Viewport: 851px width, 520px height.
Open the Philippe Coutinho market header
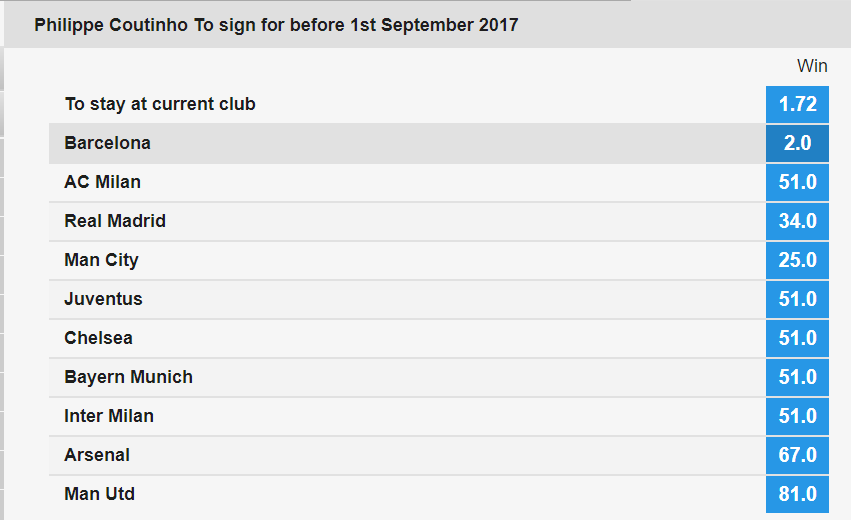click(x=276, y=24)
